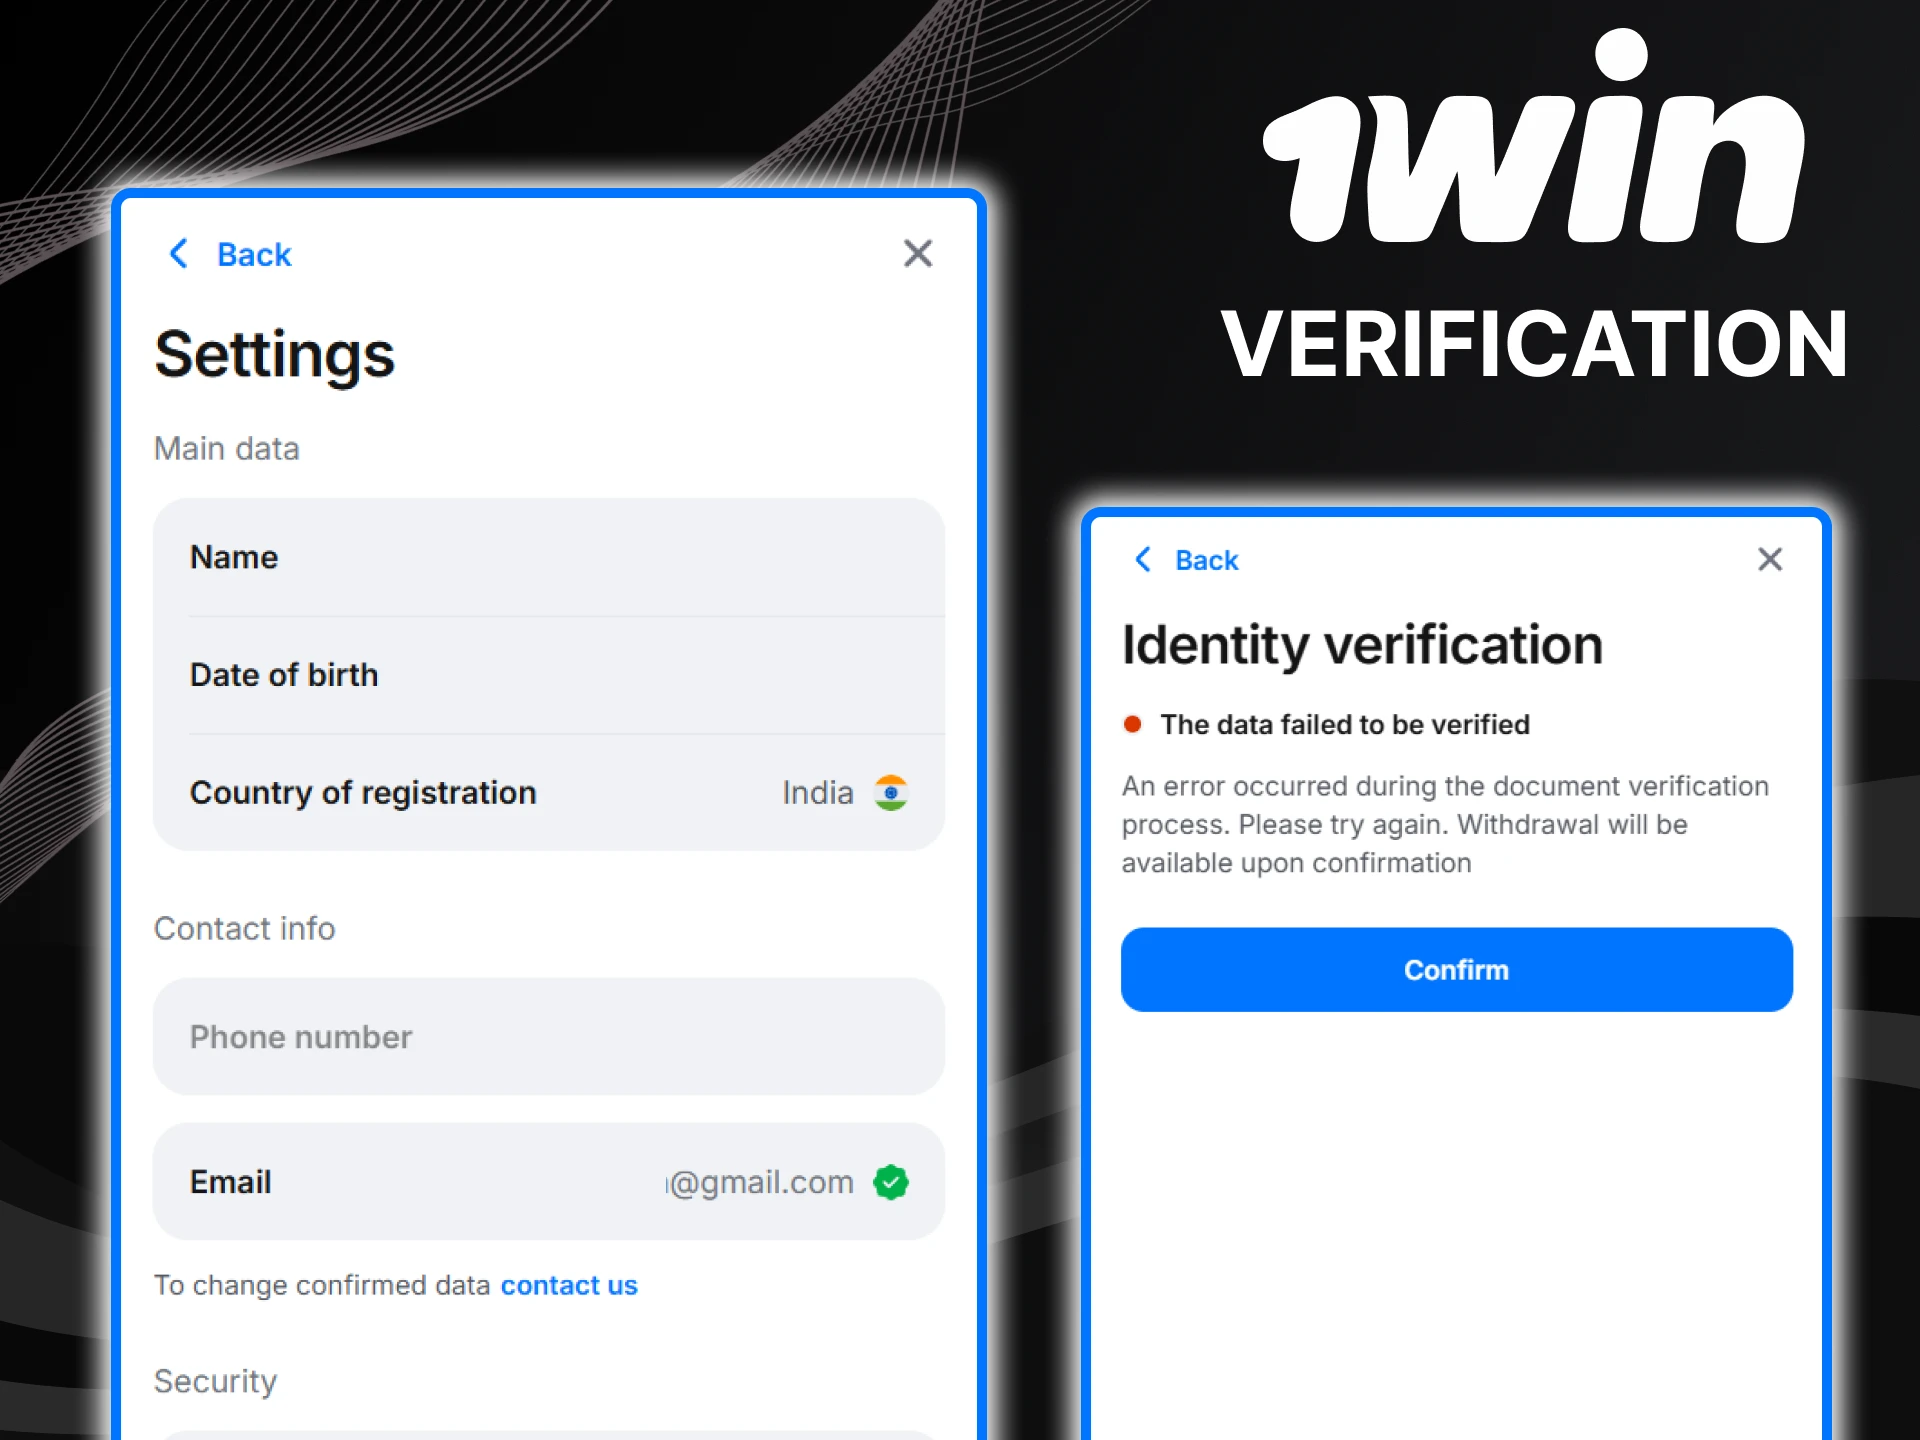Click the Email field

[548, 1182]
